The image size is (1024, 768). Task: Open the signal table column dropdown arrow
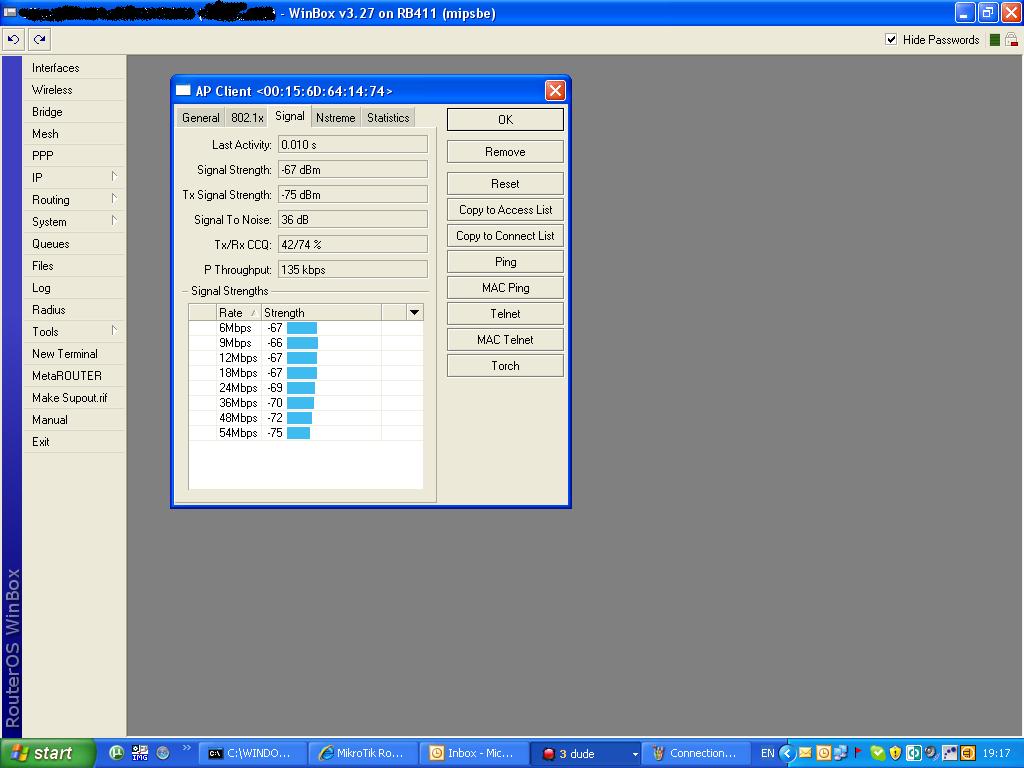414,313
